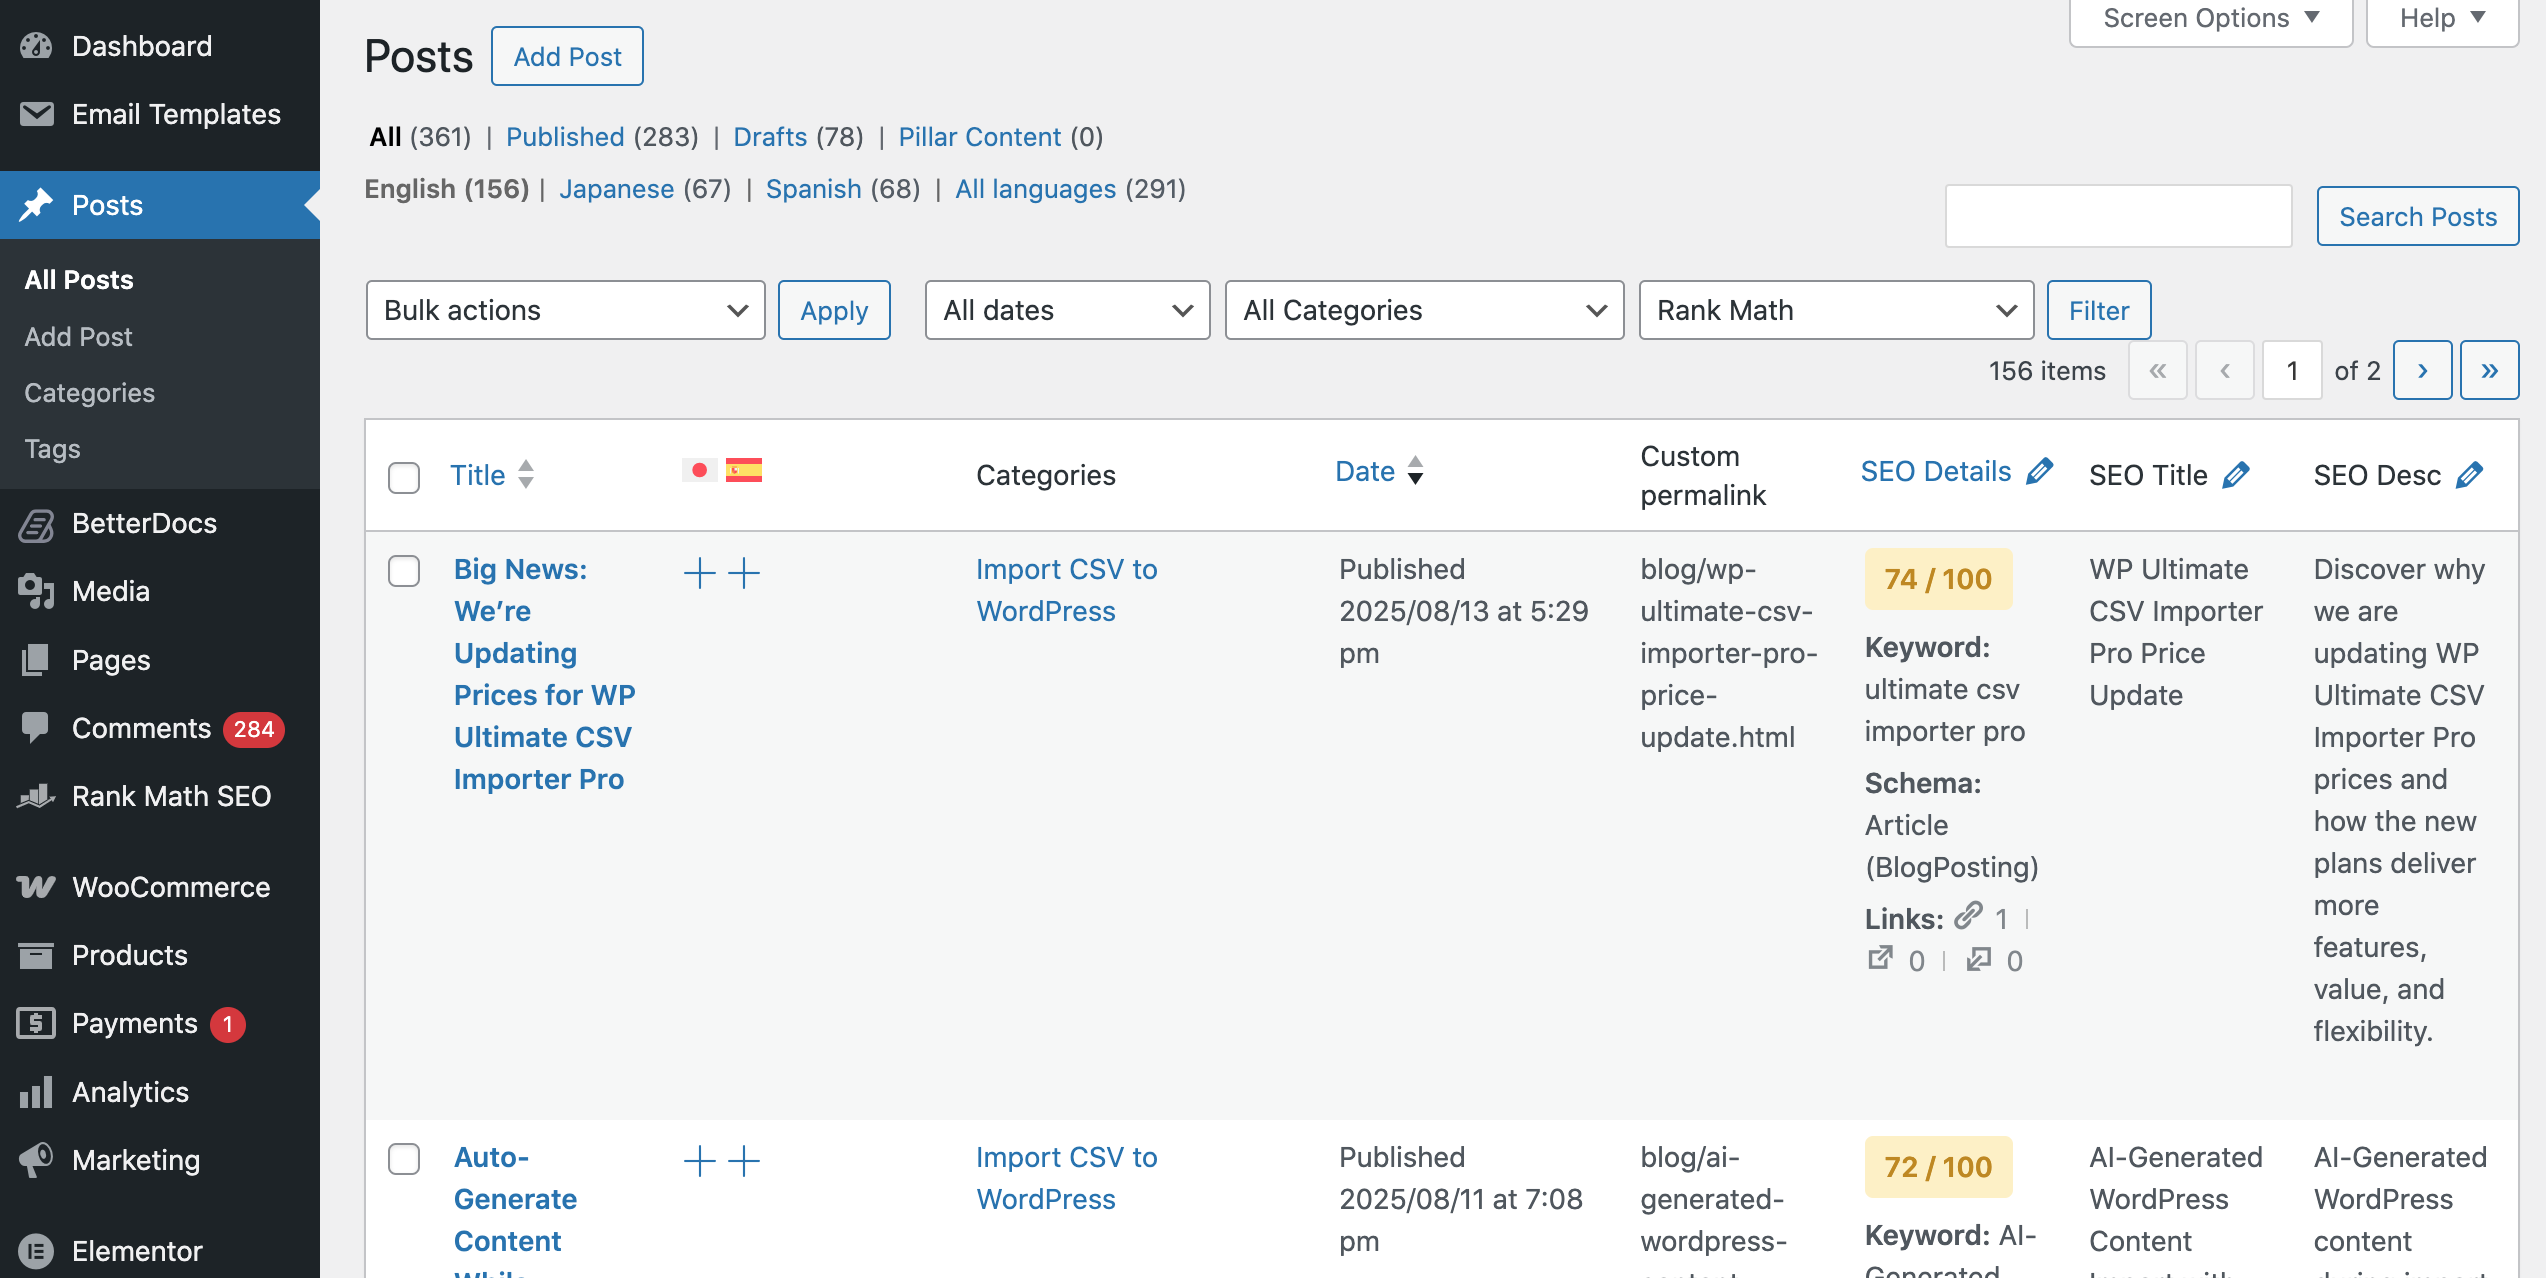Open the Dashboard icon in sidebar
Viewport: 2546px width, 1278px height.
pos(37,46)
